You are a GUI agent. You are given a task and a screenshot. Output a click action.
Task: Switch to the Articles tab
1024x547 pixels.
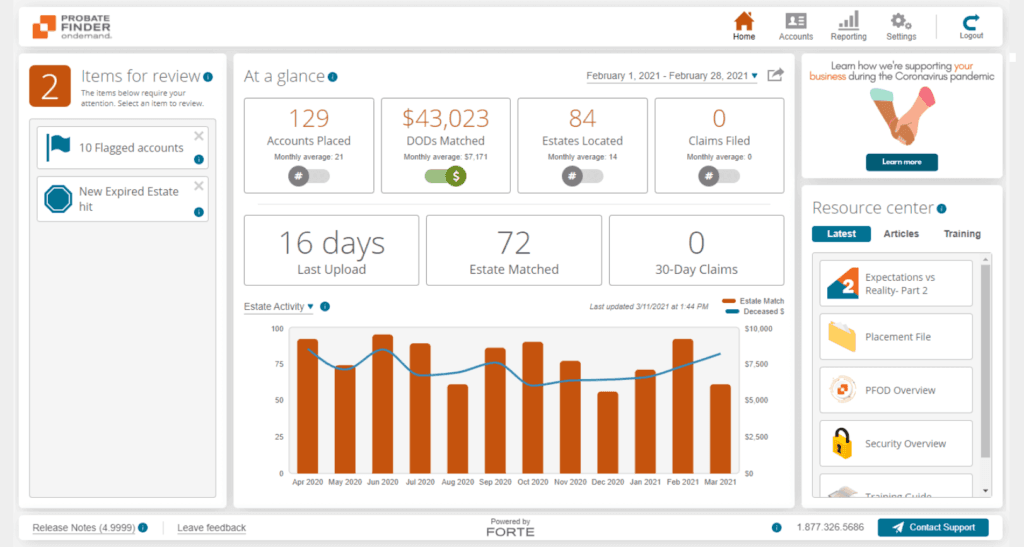coord(901,234)
